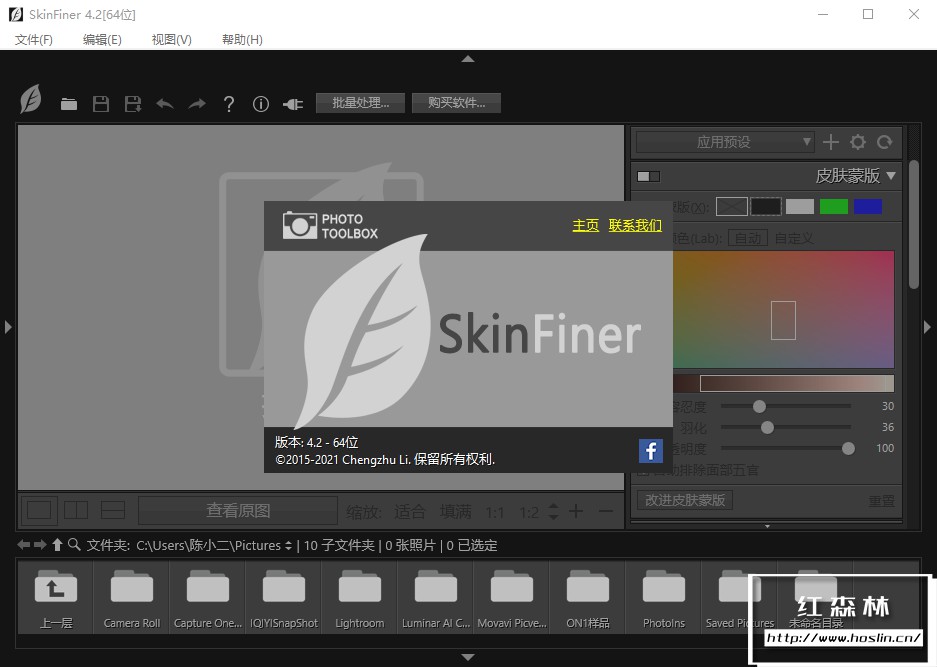Open the 帮助(H) menu
The image size is (937, 667).
coord(242,39)
